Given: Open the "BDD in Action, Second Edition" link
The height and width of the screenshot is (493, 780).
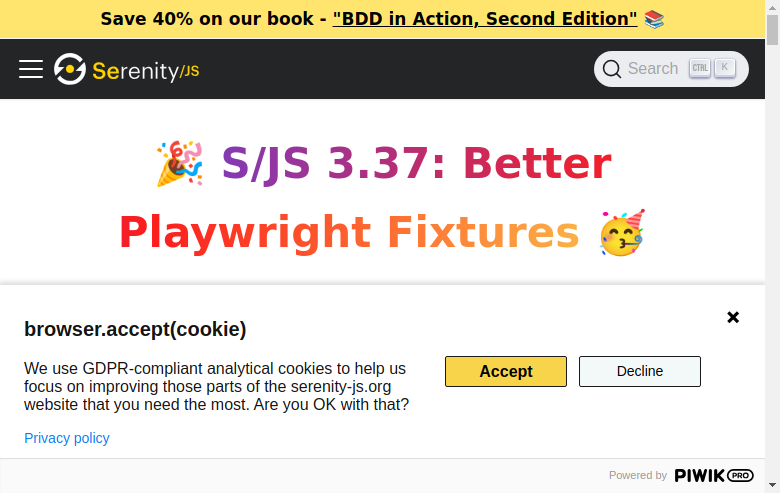Looking at the screenshot, I should pyautogui.click(x=485, y=19).
